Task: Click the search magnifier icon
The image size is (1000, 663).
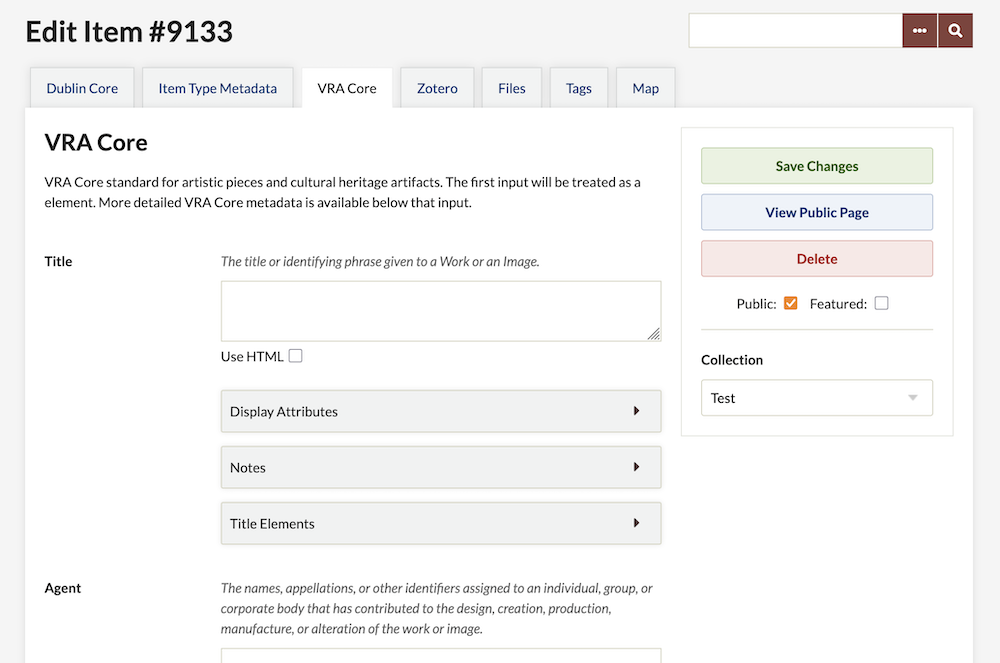Action: 954,30
